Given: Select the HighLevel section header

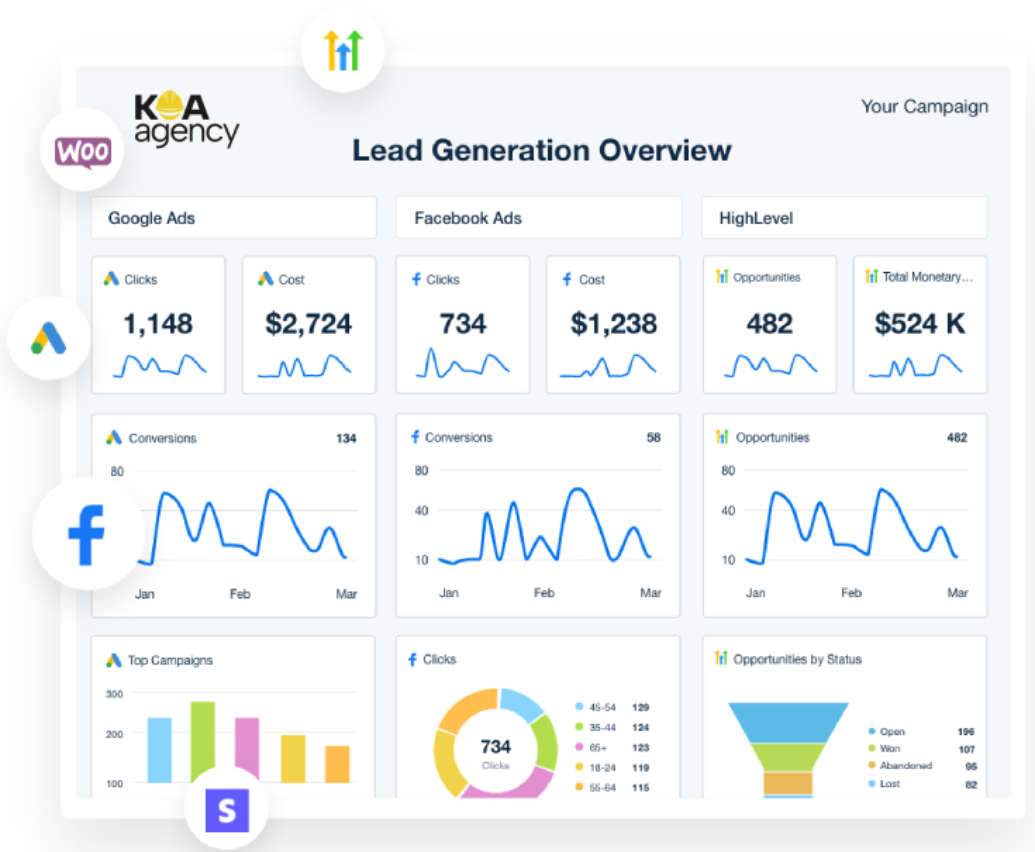Looking at the screenshot, I should (843, 218).
